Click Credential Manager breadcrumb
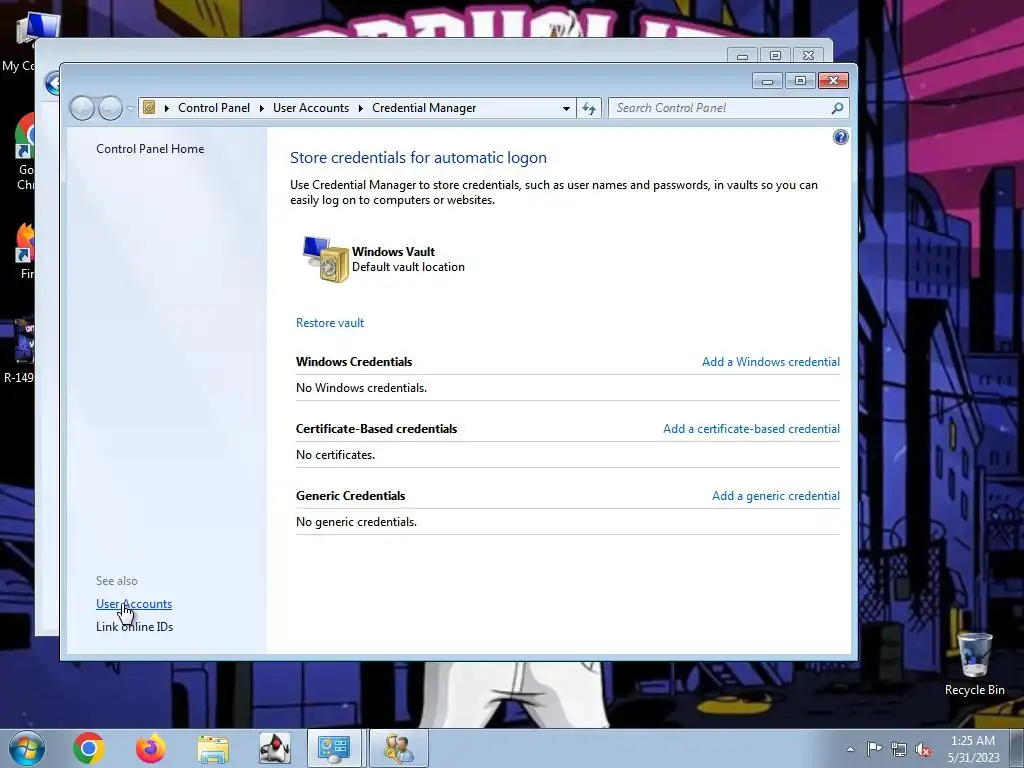Image resolution: width=1024 pixels, height=768 pixels. [424, 108]
